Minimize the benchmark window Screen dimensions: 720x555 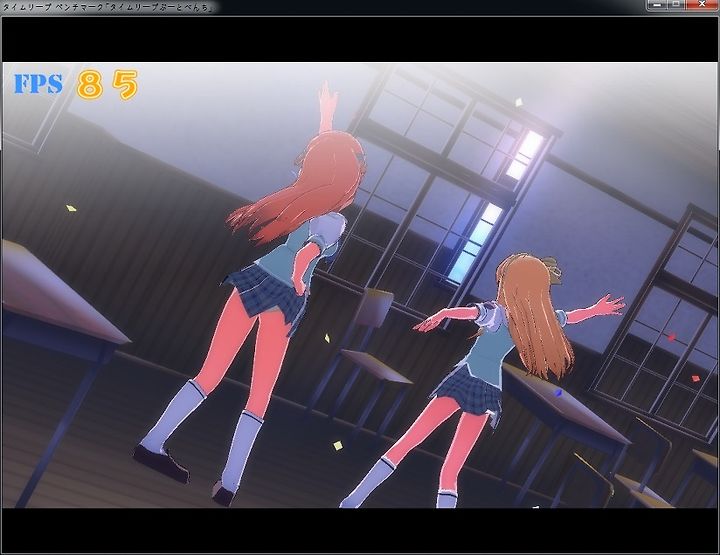pyautogui.click(x=657, y=5)
